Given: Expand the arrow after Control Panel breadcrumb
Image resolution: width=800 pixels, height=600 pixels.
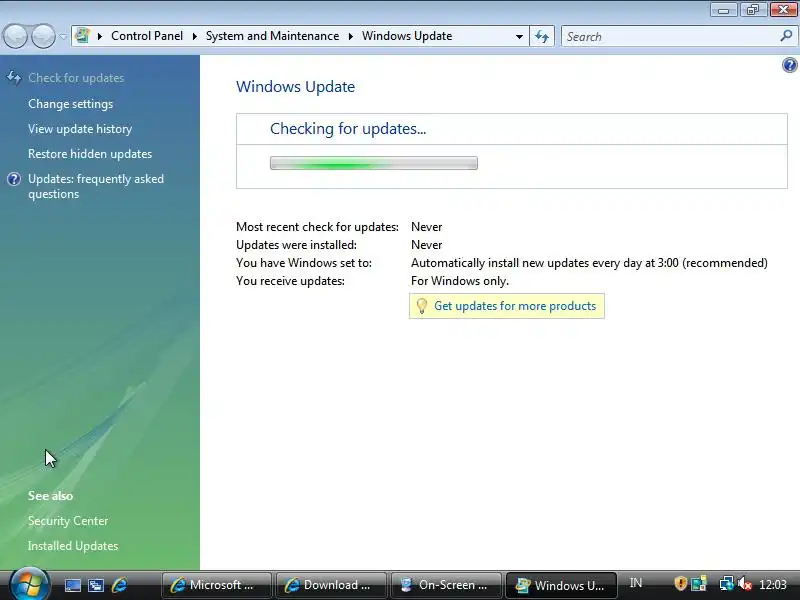Looking at the screenshot, I should (194, 36).
